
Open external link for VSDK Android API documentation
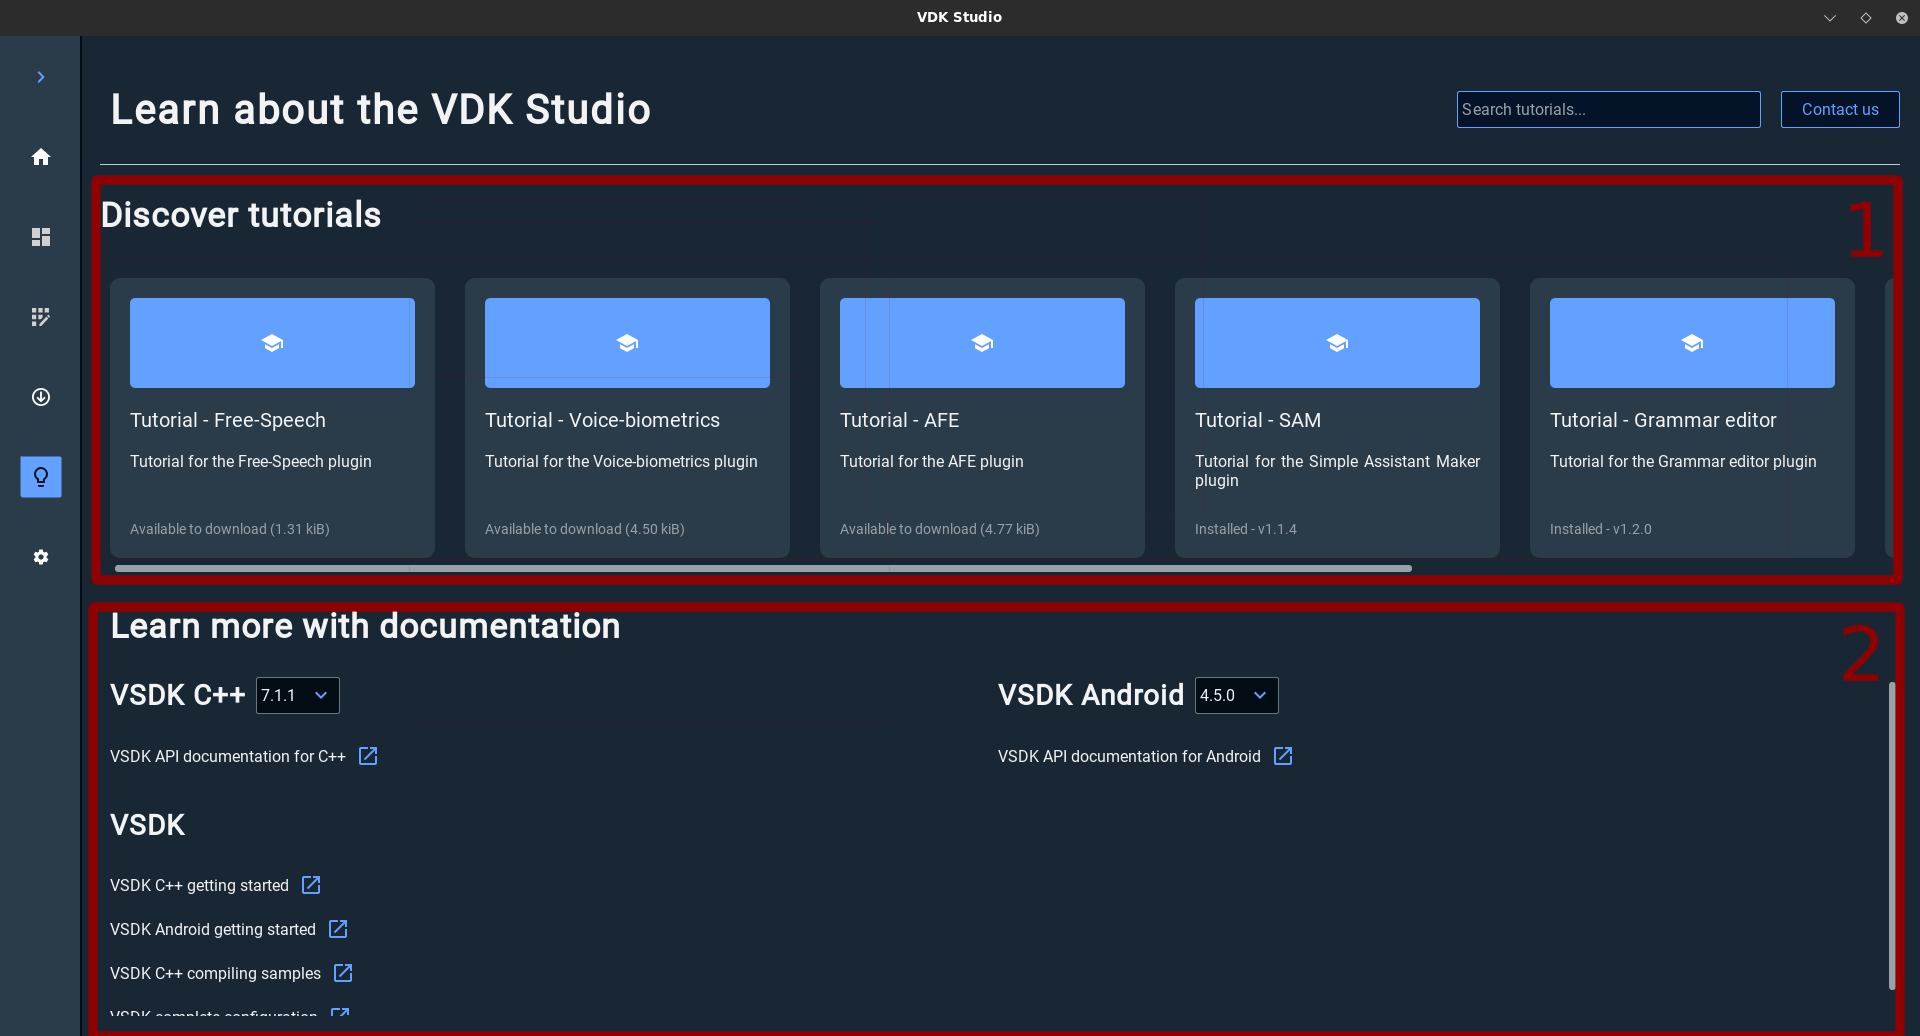1283,756
